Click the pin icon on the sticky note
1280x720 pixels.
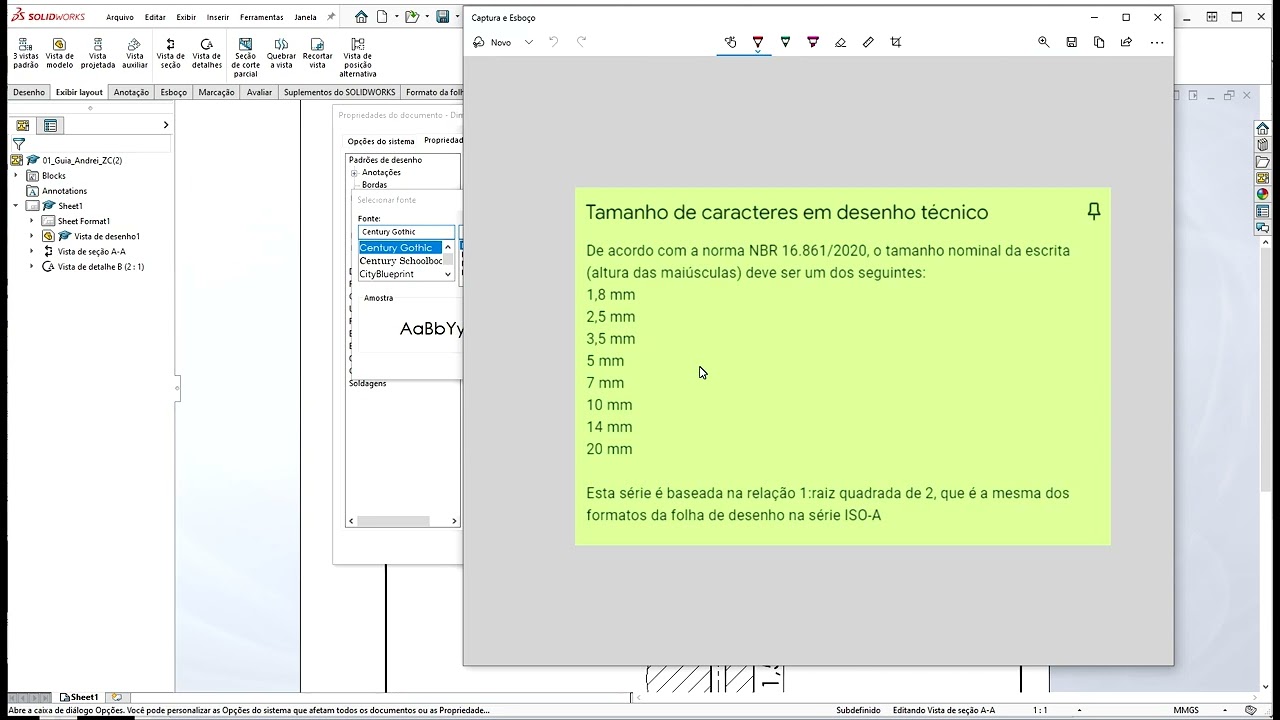point(1094,211)
